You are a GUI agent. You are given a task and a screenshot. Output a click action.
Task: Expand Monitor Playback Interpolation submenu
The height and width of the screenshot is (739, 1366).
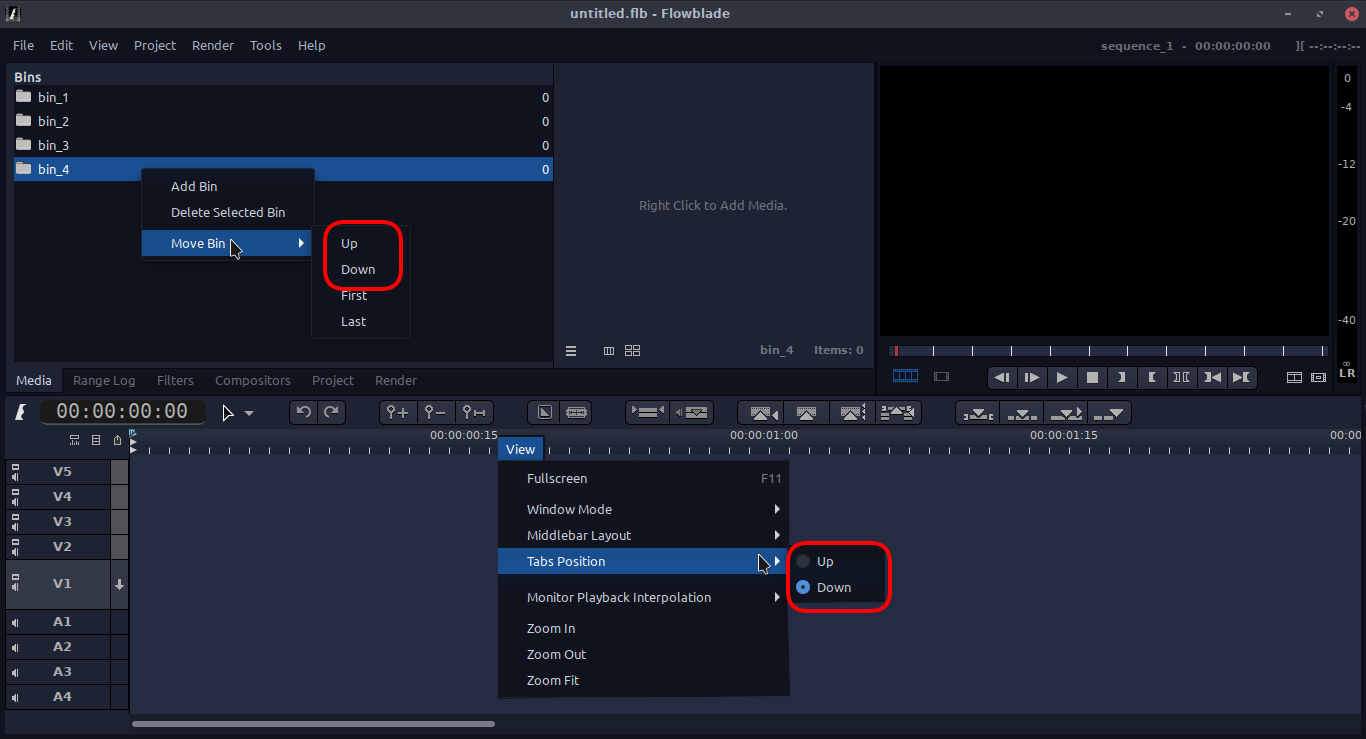[643, 597]
